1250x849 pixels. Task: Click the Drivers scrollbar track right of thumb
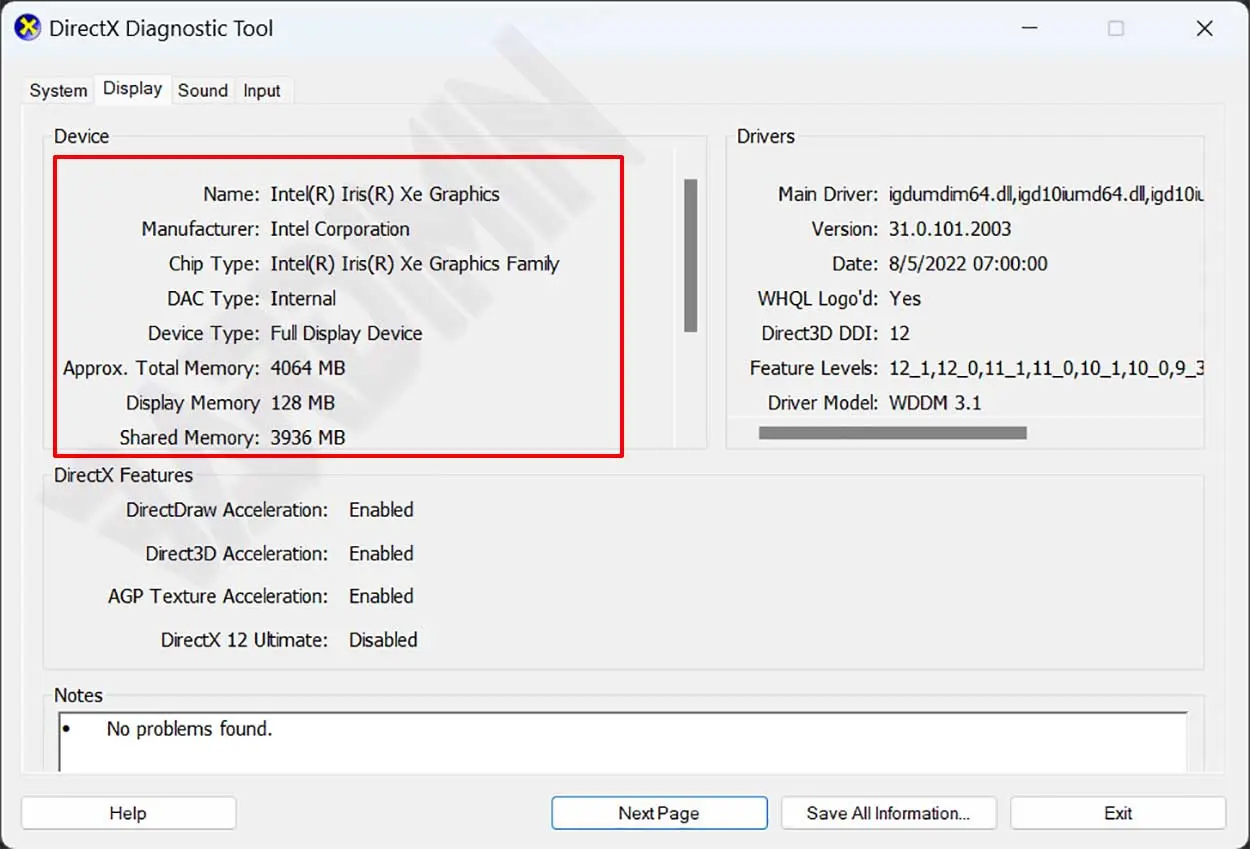(1110, 433)
